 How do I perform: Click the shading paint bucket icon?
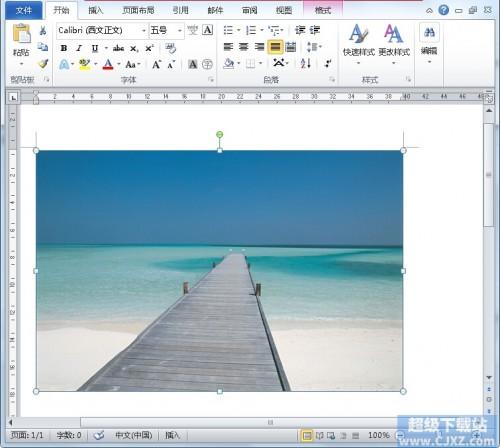point(229,63)
